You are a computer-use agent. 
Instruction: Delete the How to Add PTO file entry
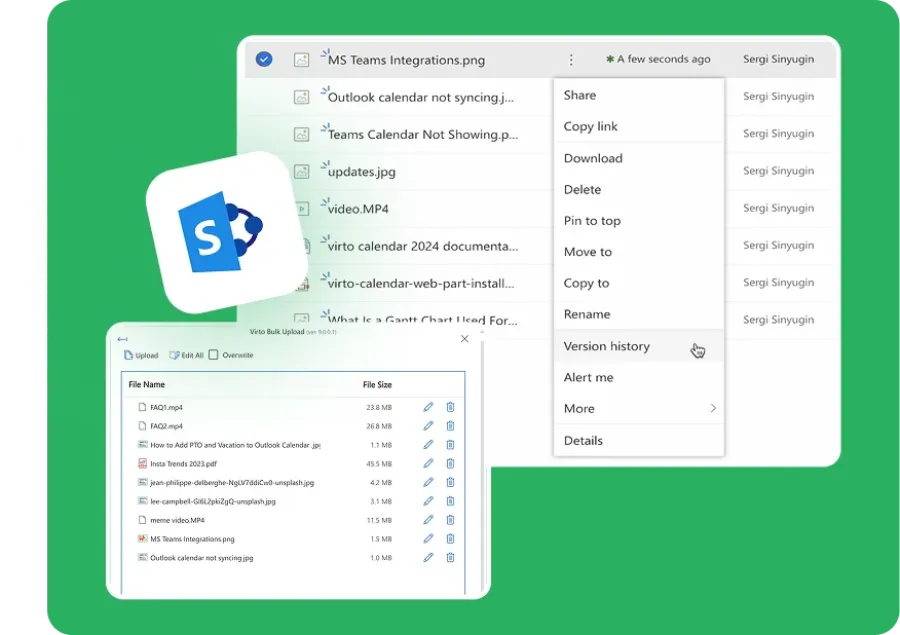tap(451, 445)
